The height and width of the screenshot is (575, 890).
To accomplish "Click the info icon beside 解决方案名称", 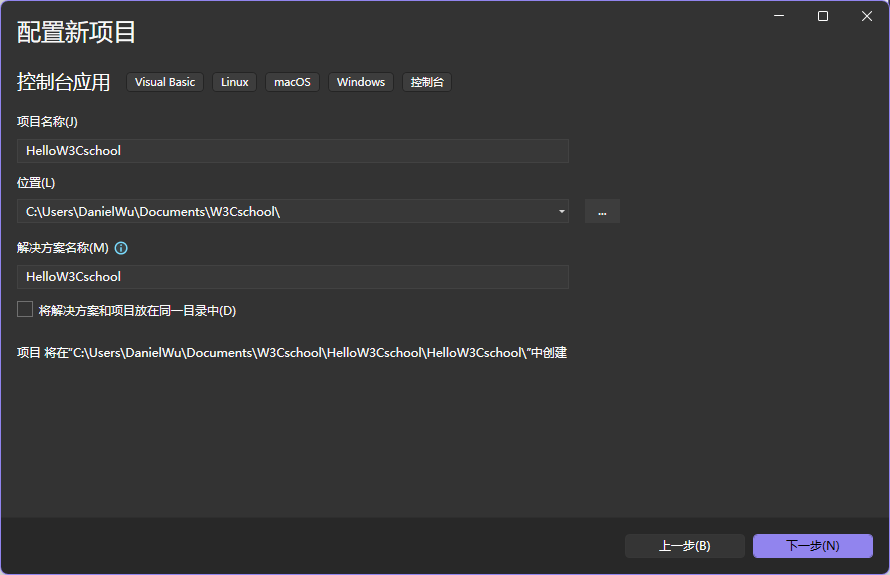I will [121, 248].
